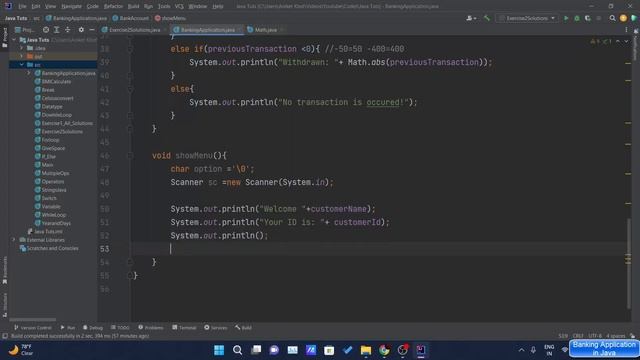Expand BankingApplication.java node in project tree
The height and width of the screenshot is (360, 640).
pyautogui.click(x=29, y=73)
